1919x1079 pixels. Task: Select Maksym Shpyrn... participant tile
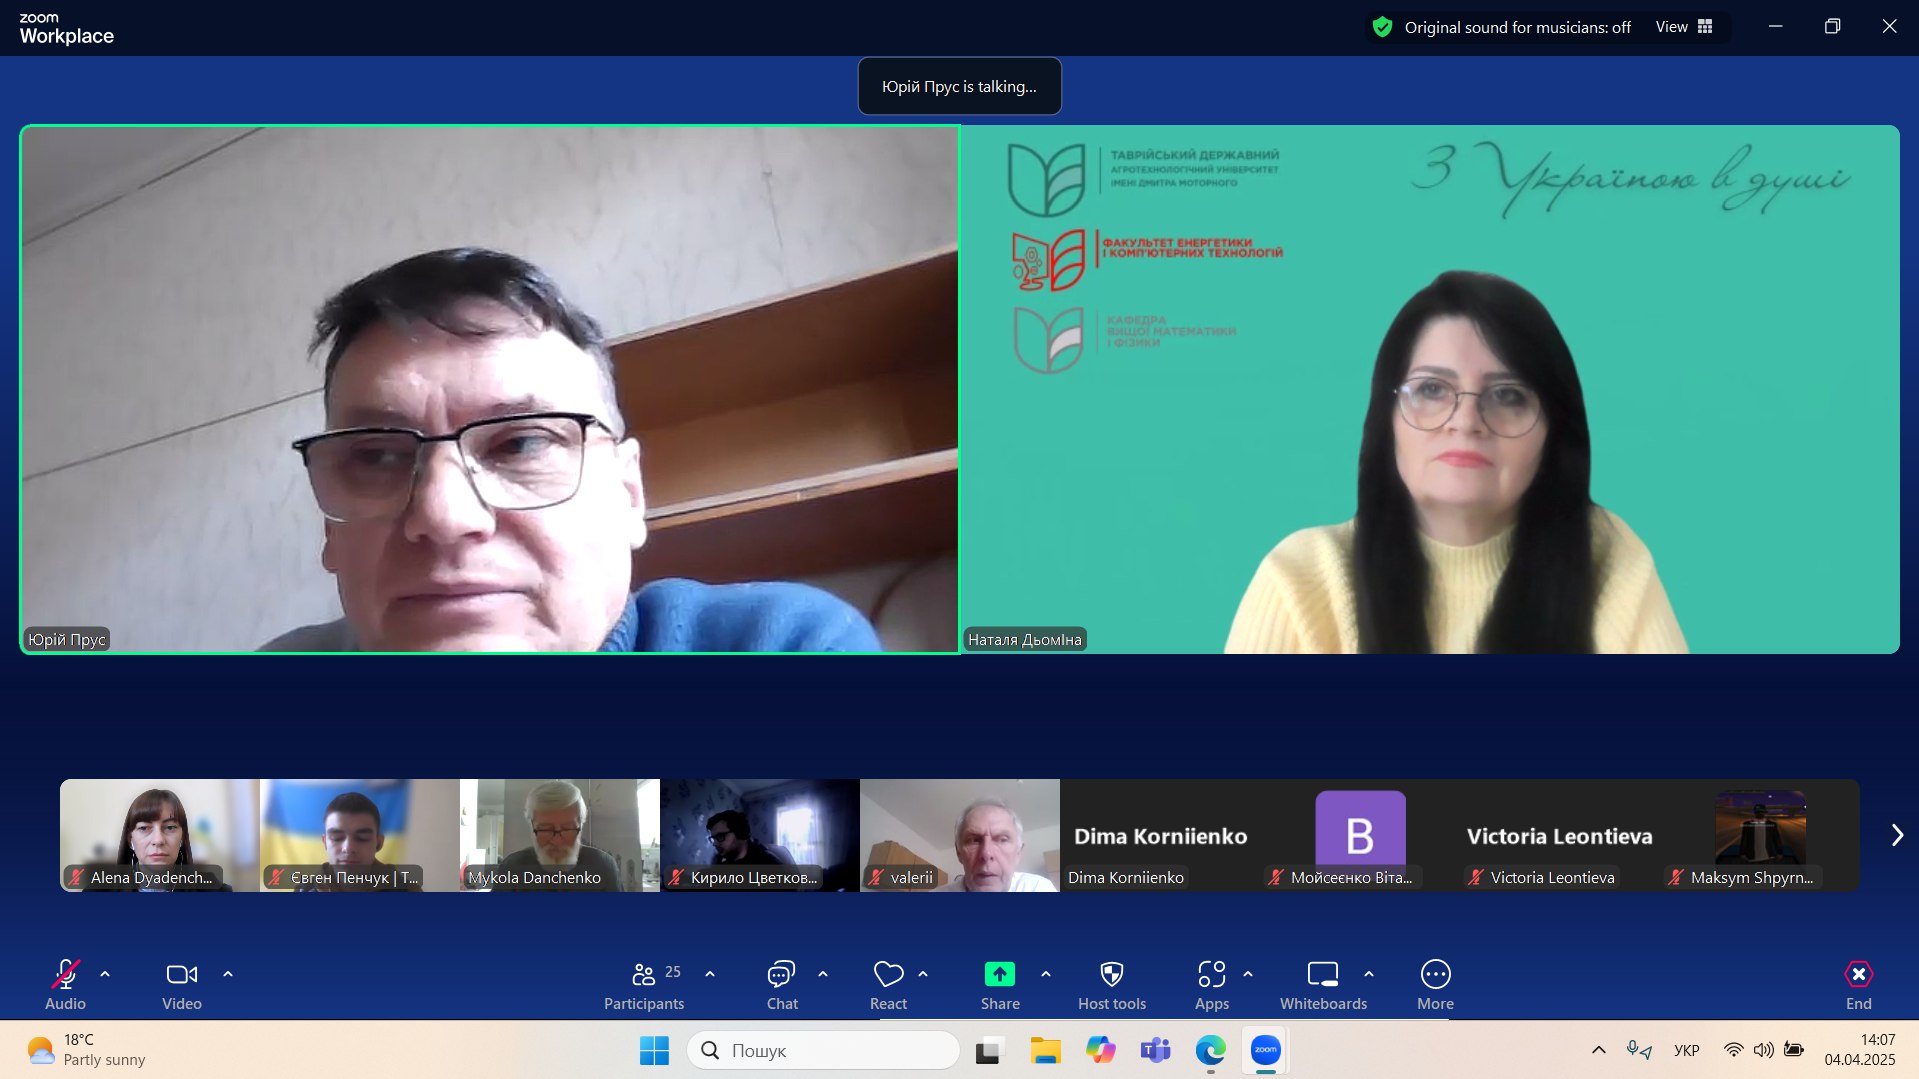[x=1760, y=835]
